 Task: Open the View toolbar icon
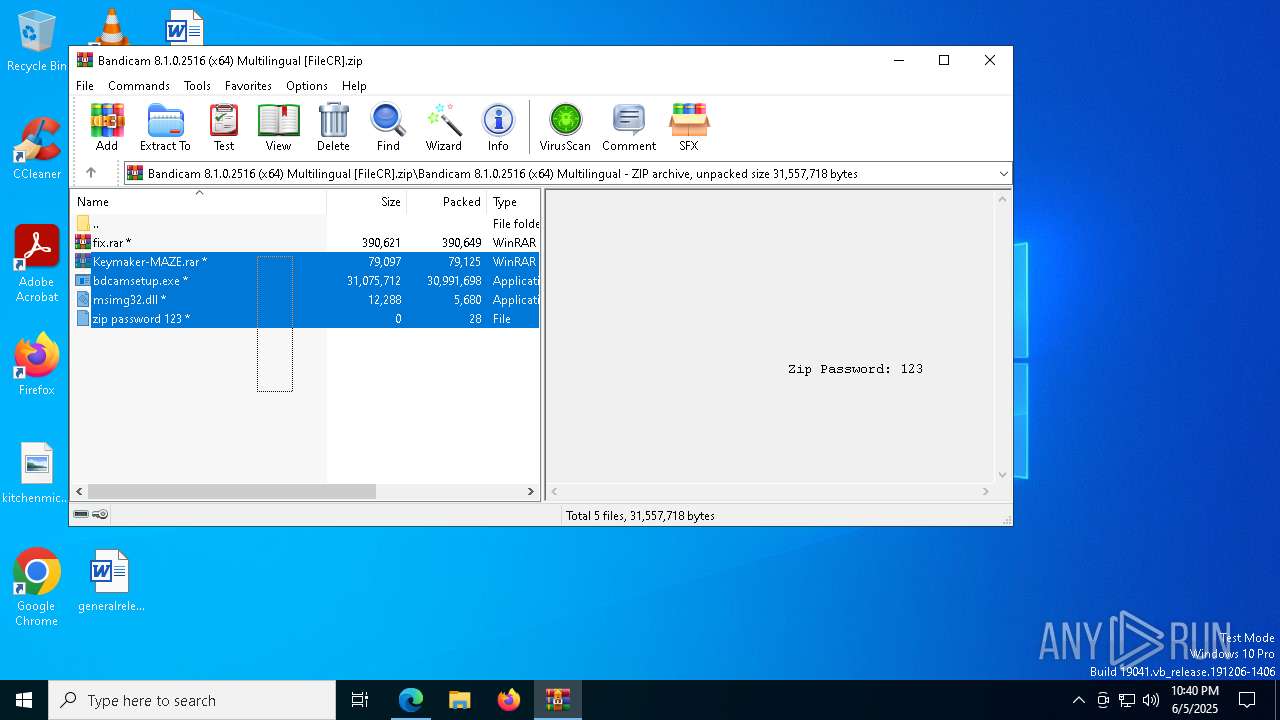(278, 127)
